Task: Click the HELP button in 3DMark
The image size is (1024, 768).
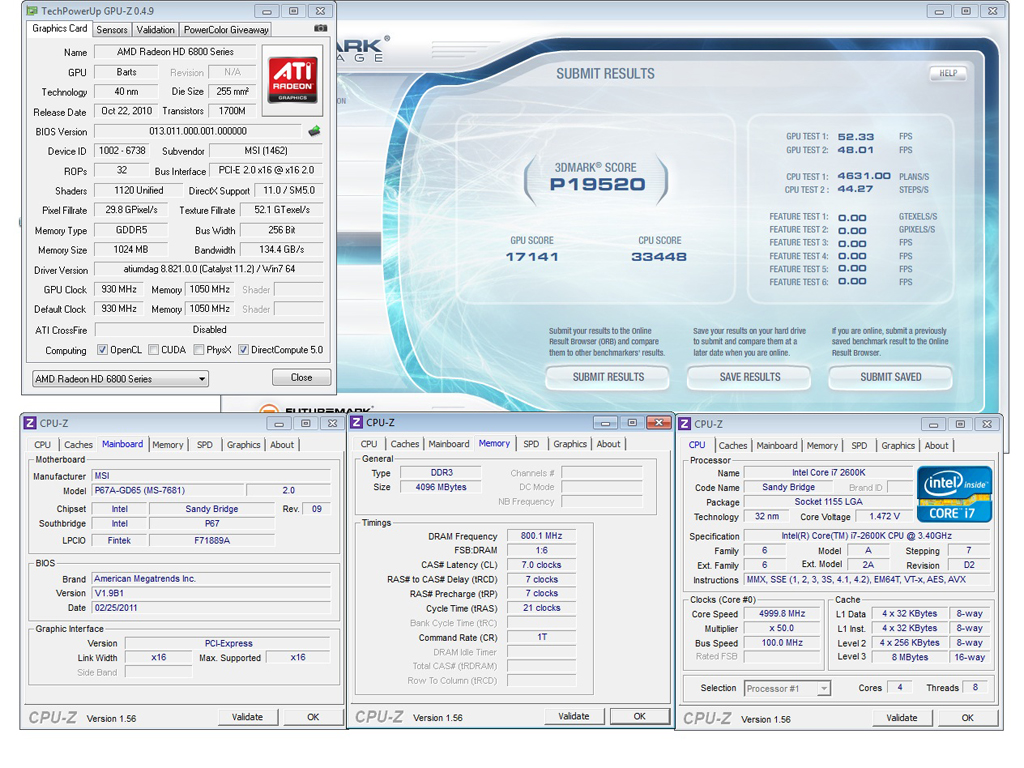Action: coord(948,73)
